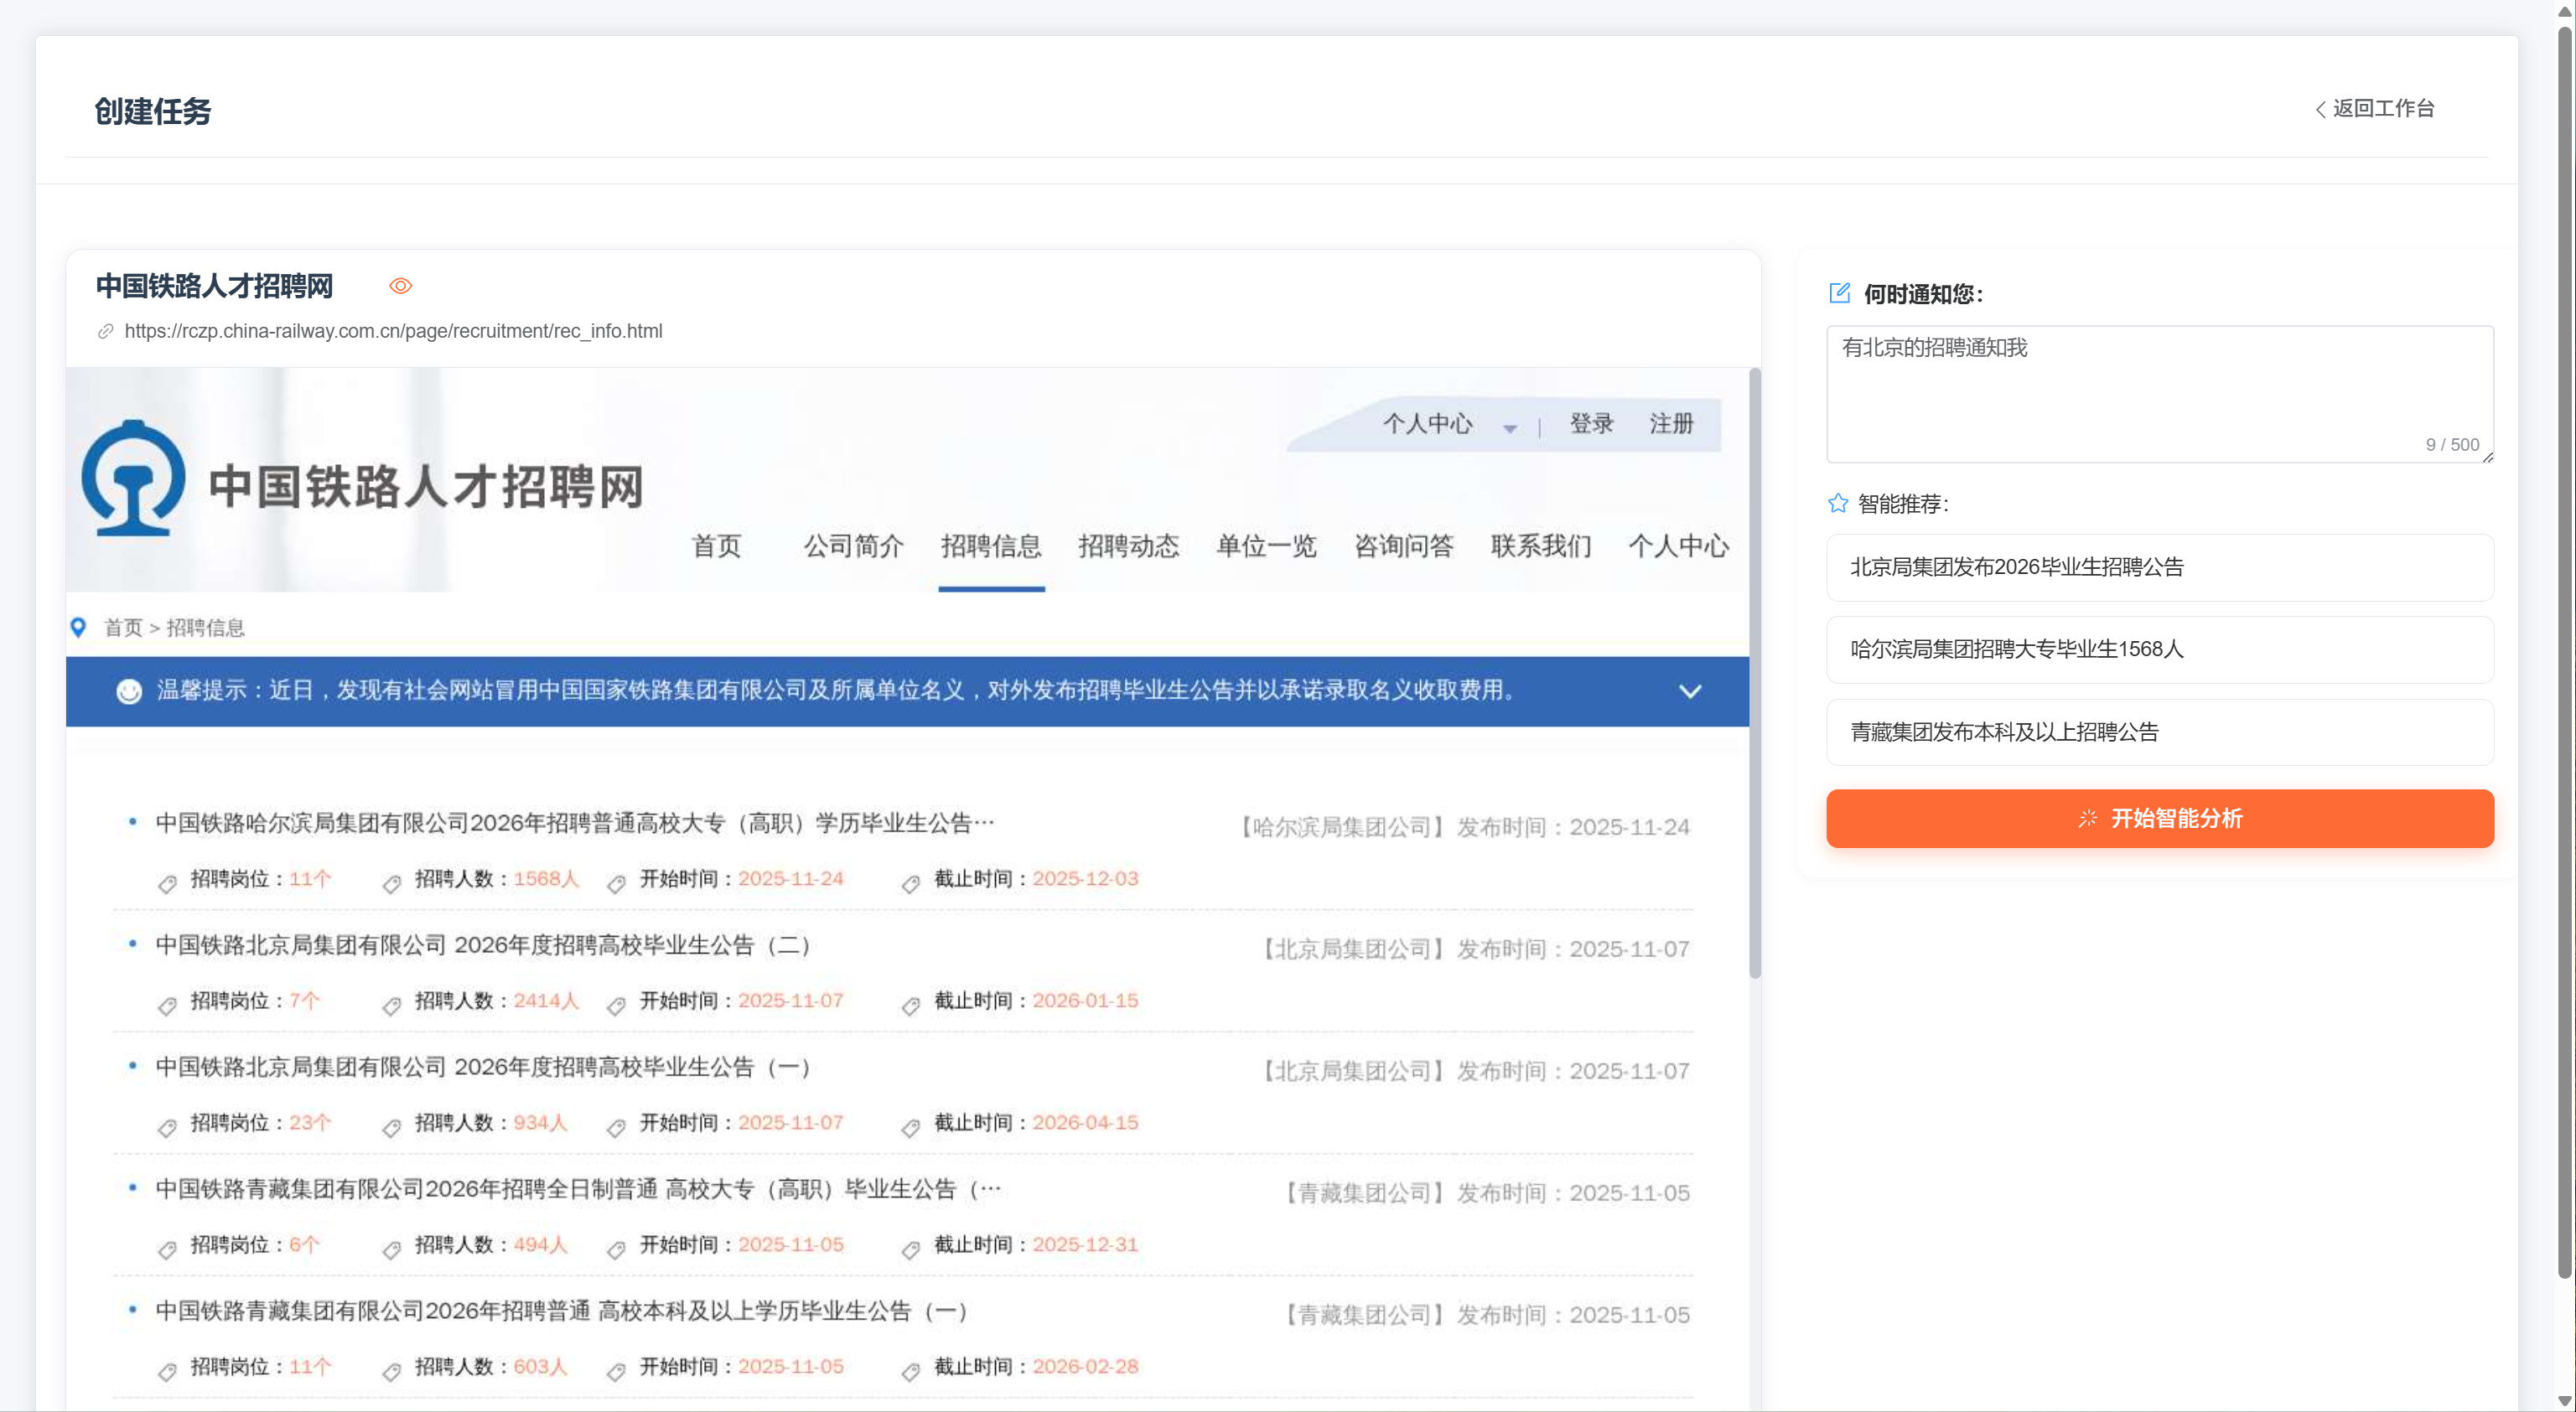Choose suggestion 哈尔滨局集团招聘大专毕业生1568人
The height and width of the screenshot is (1412, 2576).
coord(2159,649)
